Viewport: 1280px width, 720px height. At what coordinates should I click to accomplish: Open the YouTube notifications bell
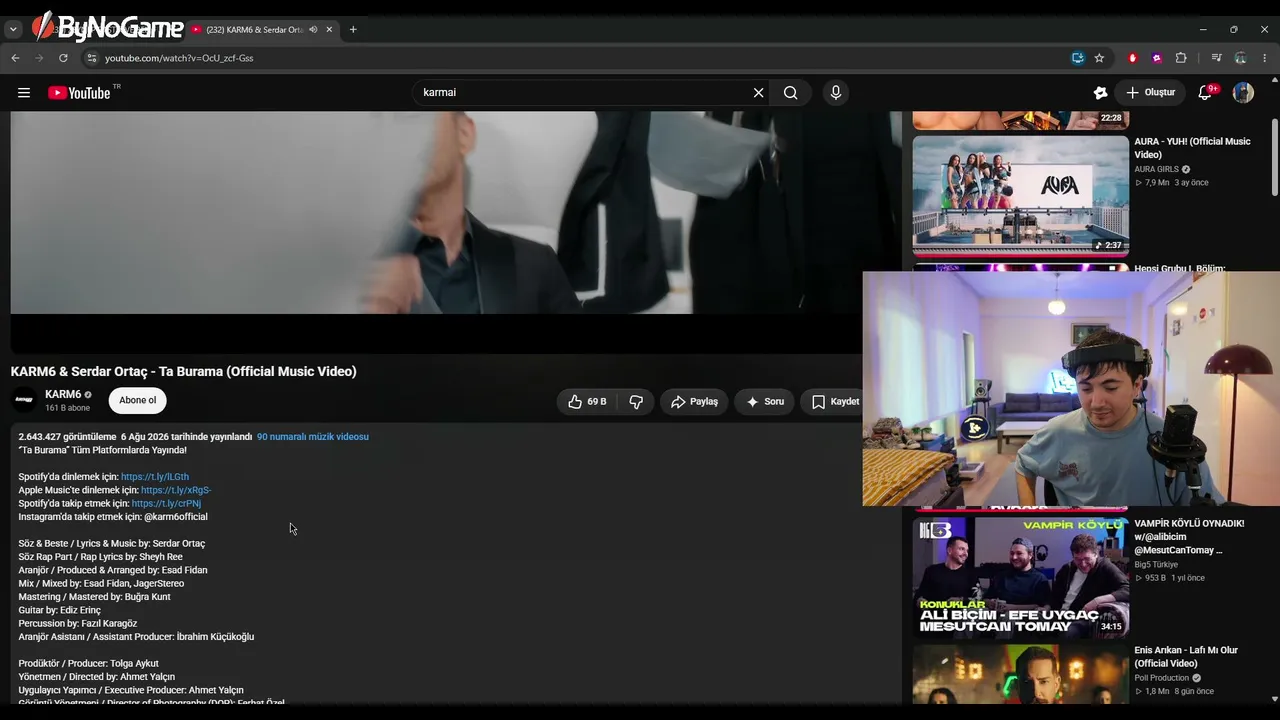tap(1205, 93)
